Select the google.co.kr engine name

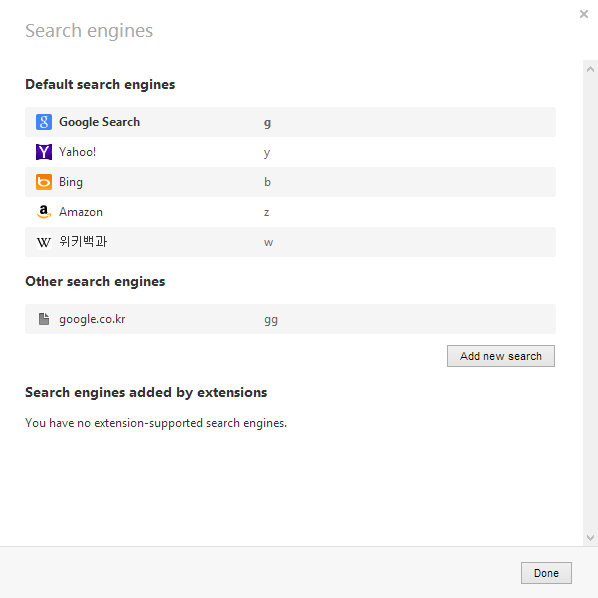click(92, 319)
